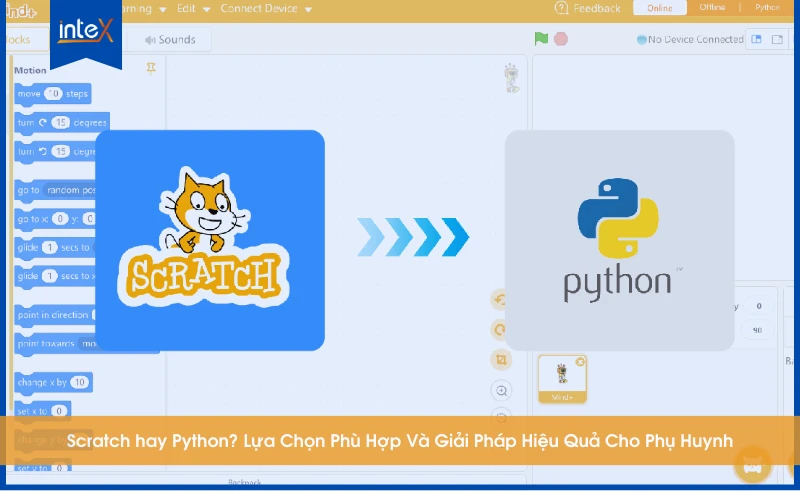Click the blue device status dot
800x500 pixels.
click(641, 39)
